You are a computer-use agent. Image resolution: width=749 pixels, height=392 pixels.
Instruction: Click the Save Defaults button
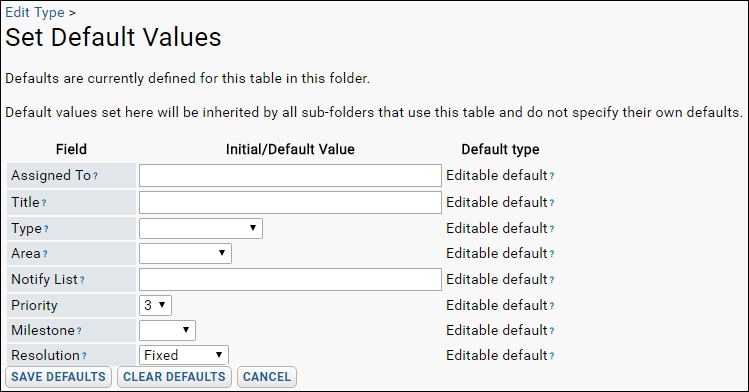point(58,377)
